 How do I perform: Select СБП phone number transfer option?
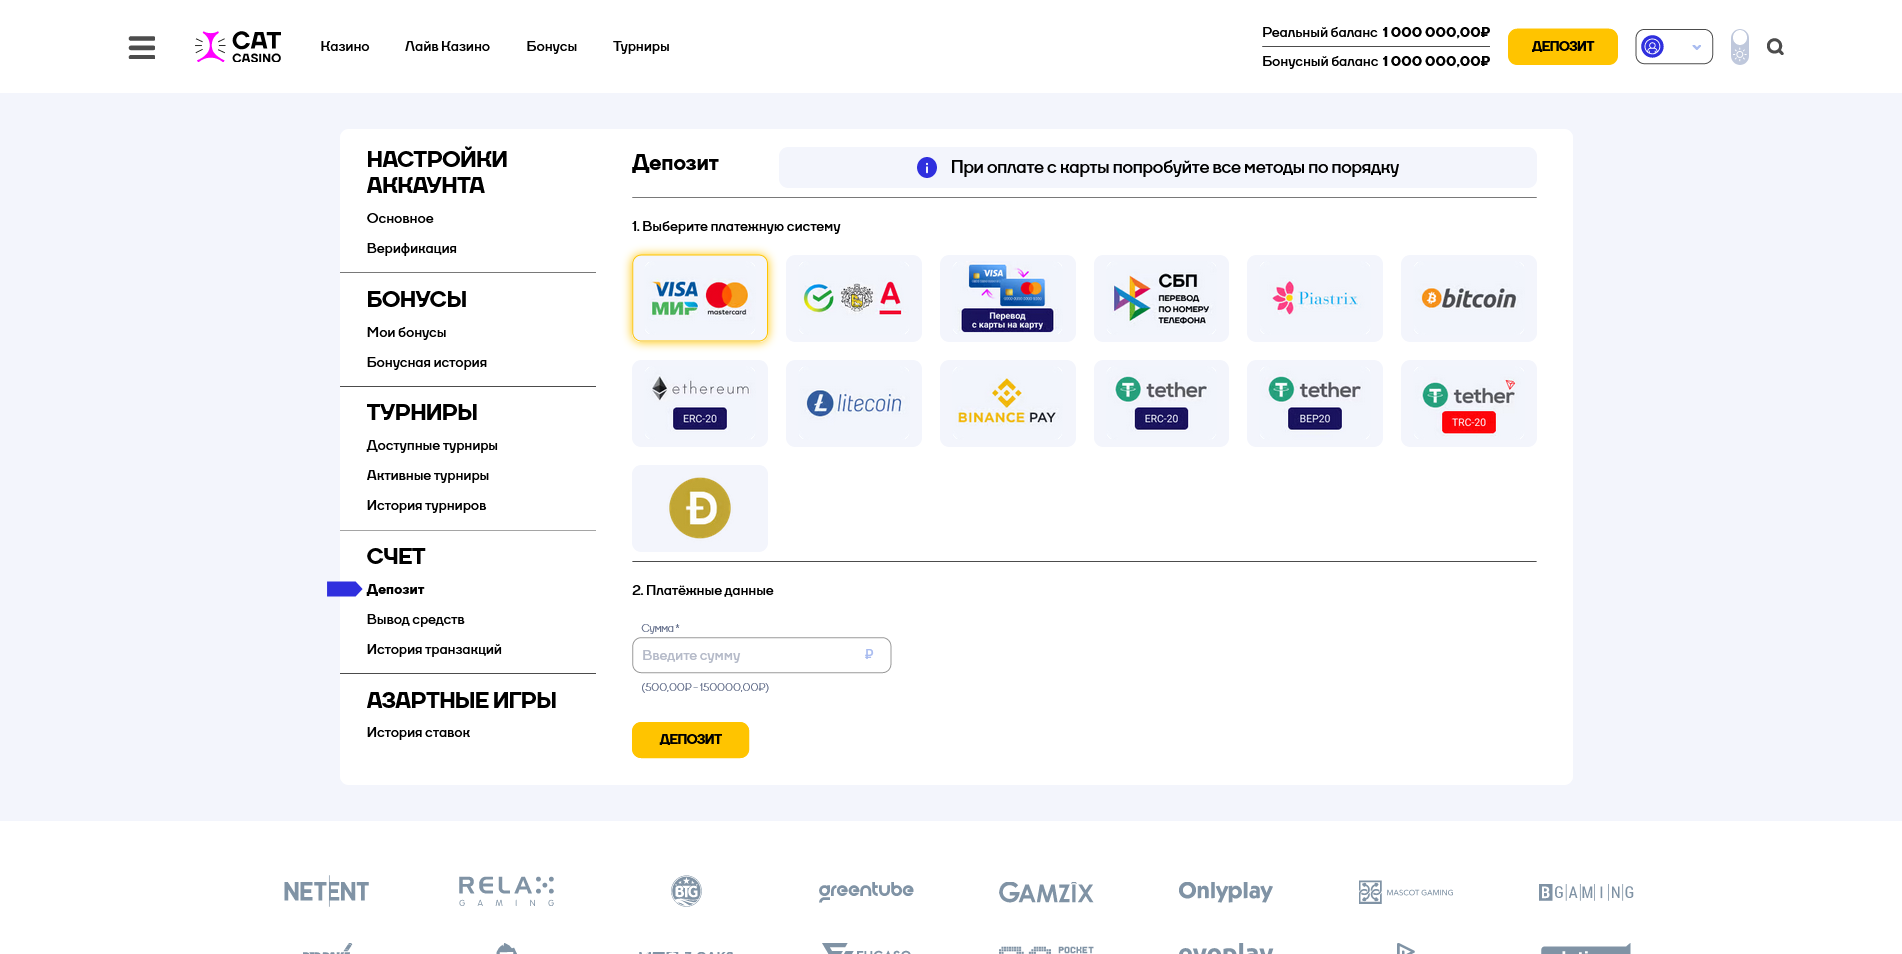coord(1161,298)
